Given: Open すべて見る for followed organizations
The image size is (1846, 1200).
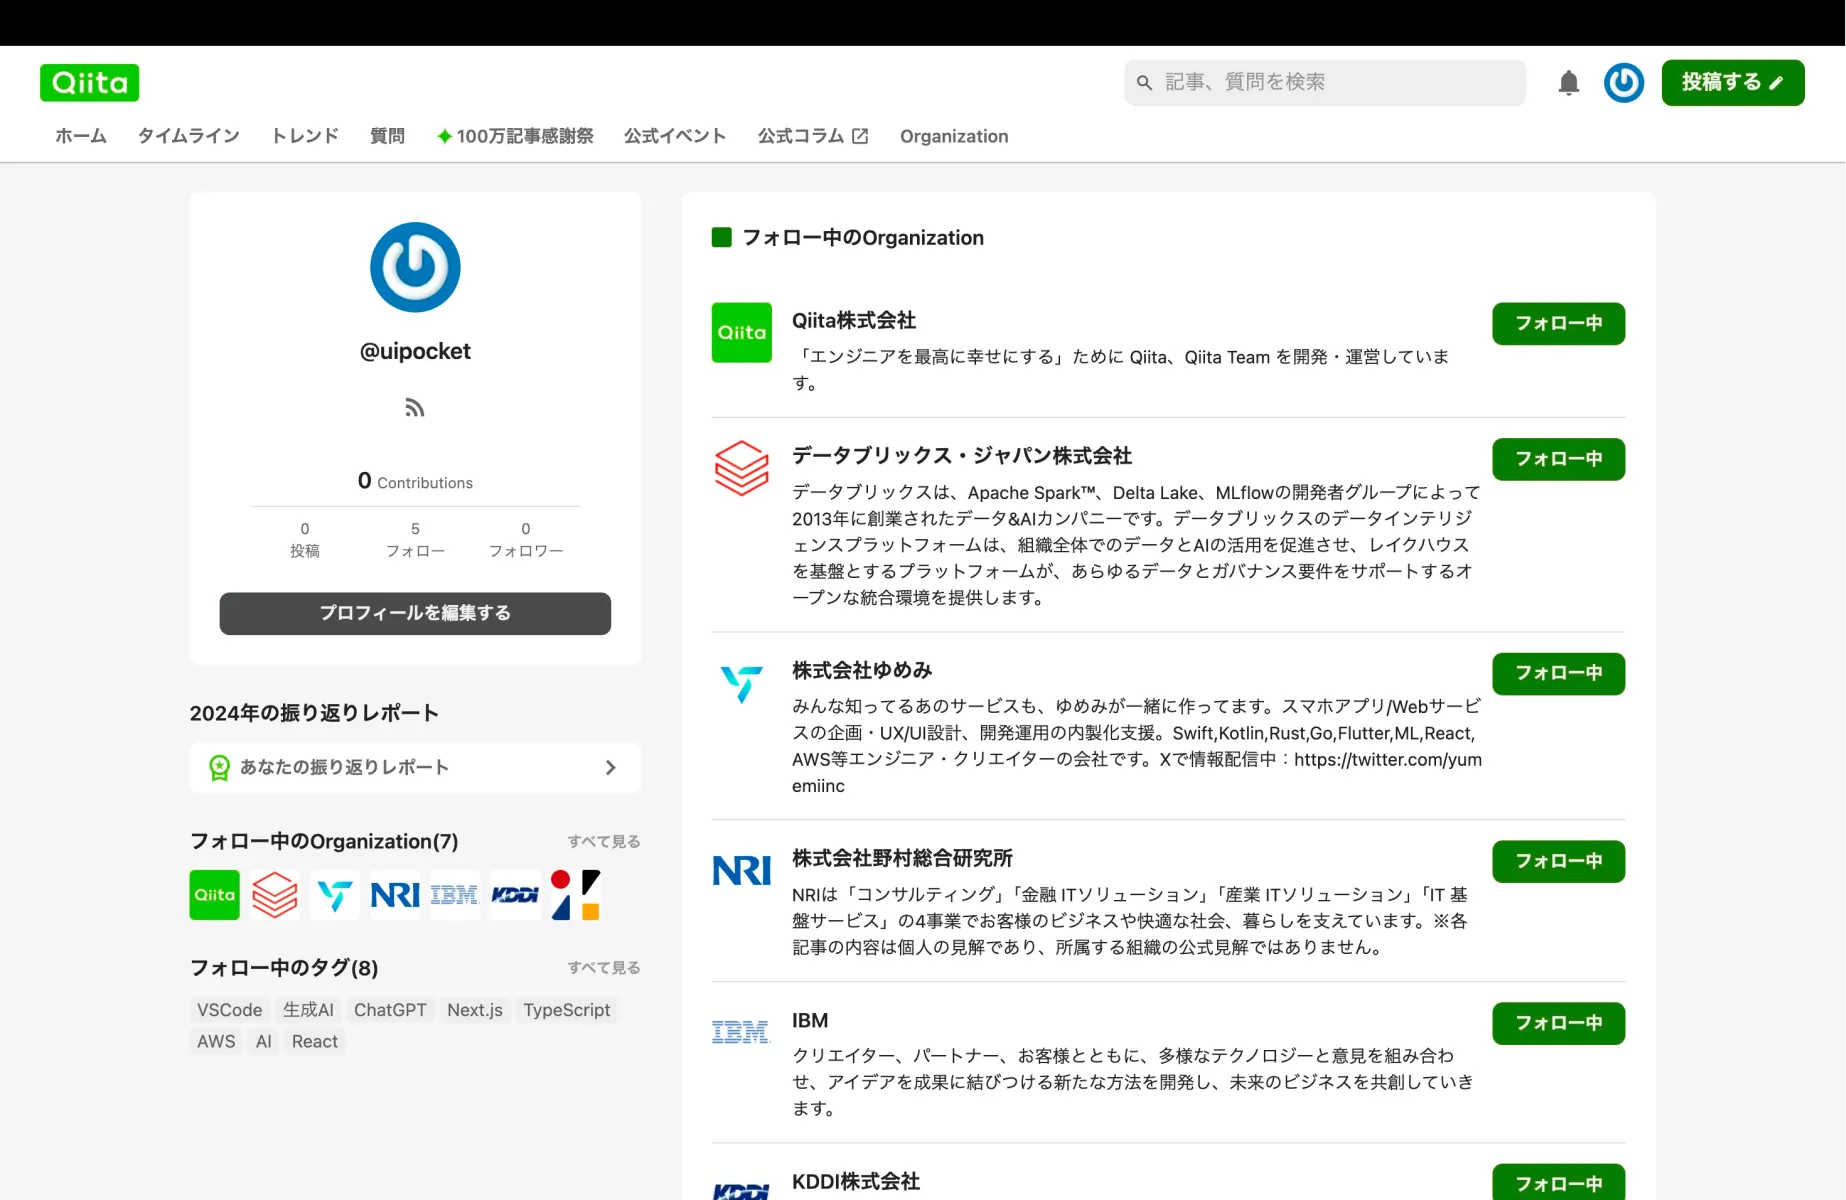Looking at the screenshot, I should pos(603,841).
